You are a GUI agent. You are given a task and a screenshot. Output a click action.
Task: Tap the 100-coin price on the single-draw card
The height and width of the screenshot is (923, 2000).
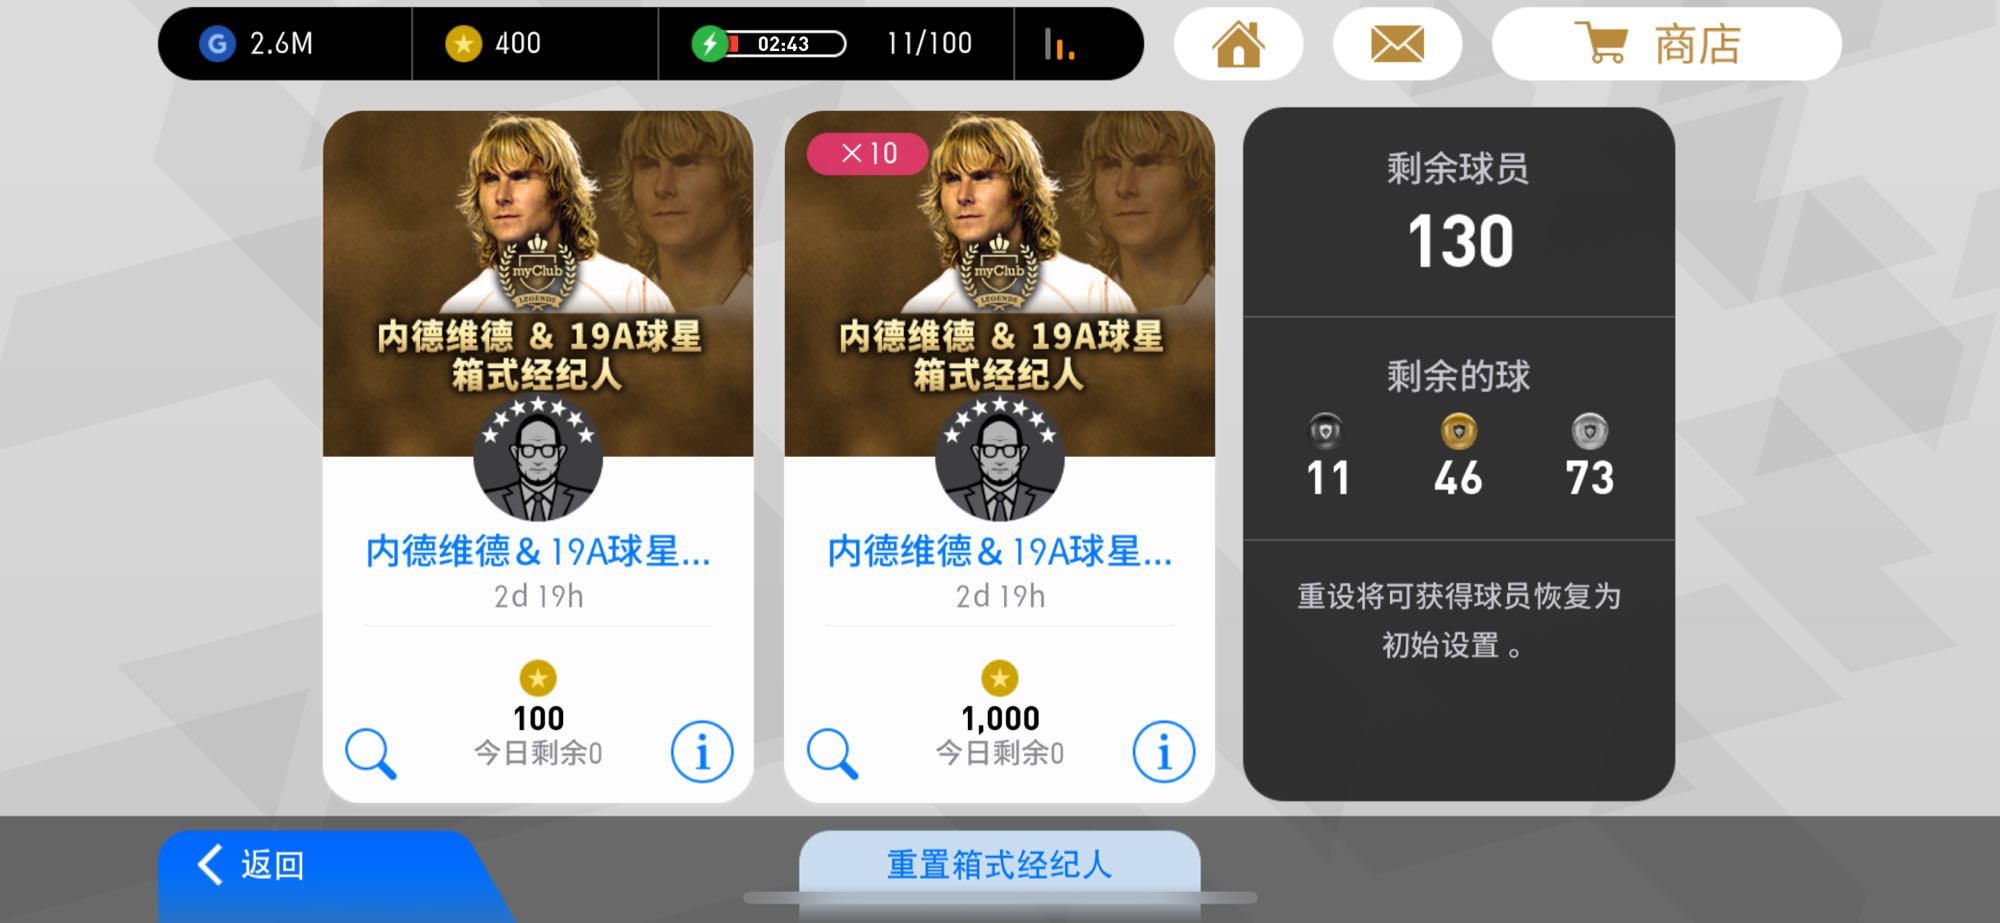click(x=538, y=718)
